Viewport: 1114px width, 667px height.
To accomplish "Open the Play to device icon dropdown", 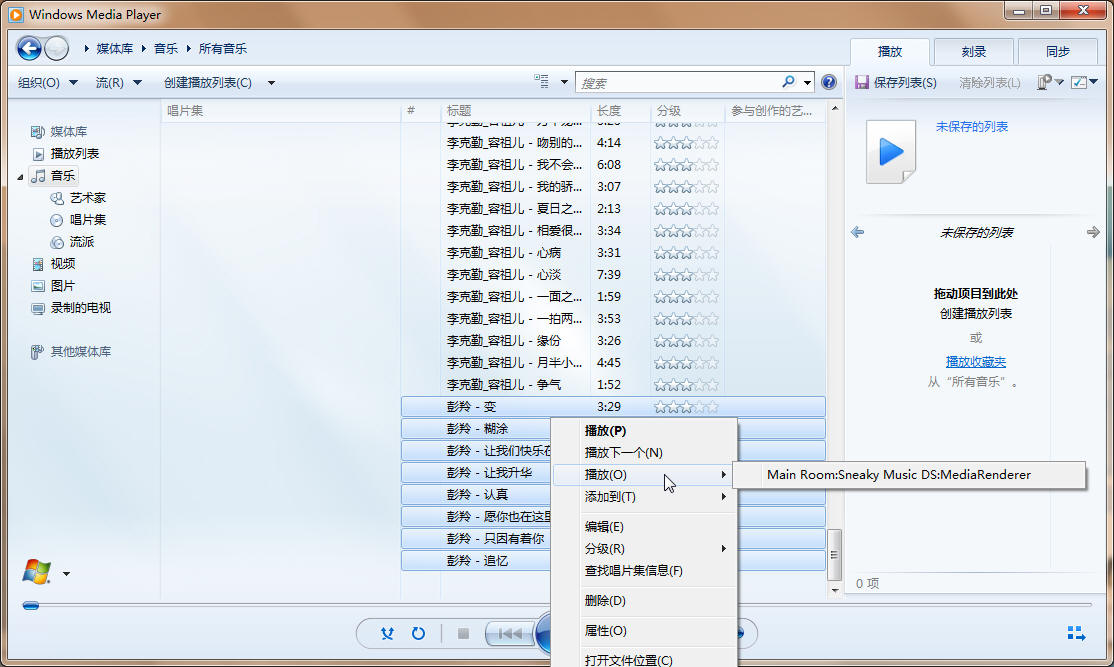I will click(1049, 82).
